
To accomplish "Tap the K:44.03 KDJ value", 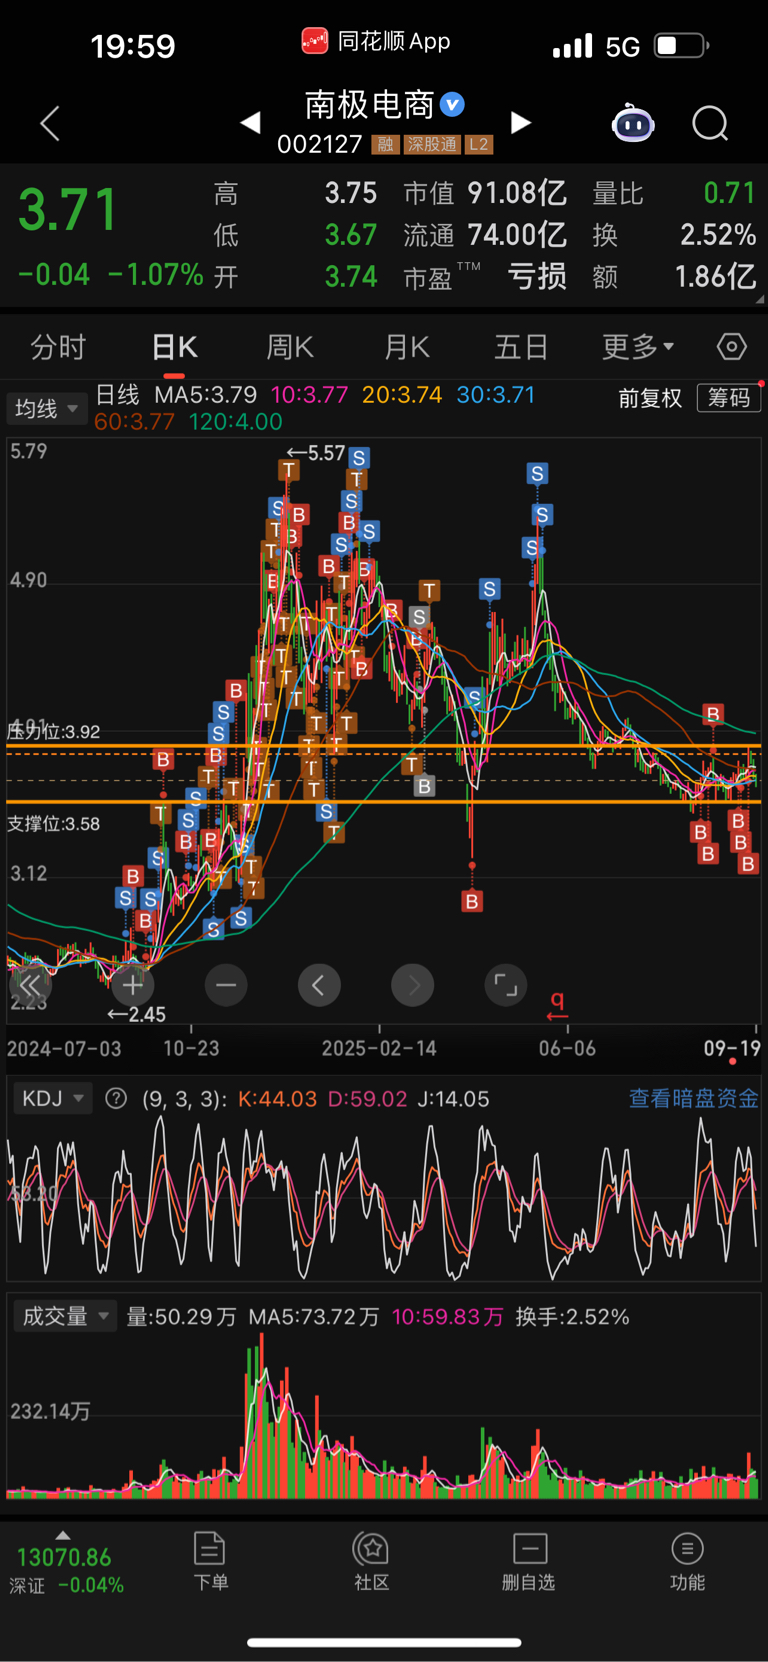I will click(x=277, y=1099).
